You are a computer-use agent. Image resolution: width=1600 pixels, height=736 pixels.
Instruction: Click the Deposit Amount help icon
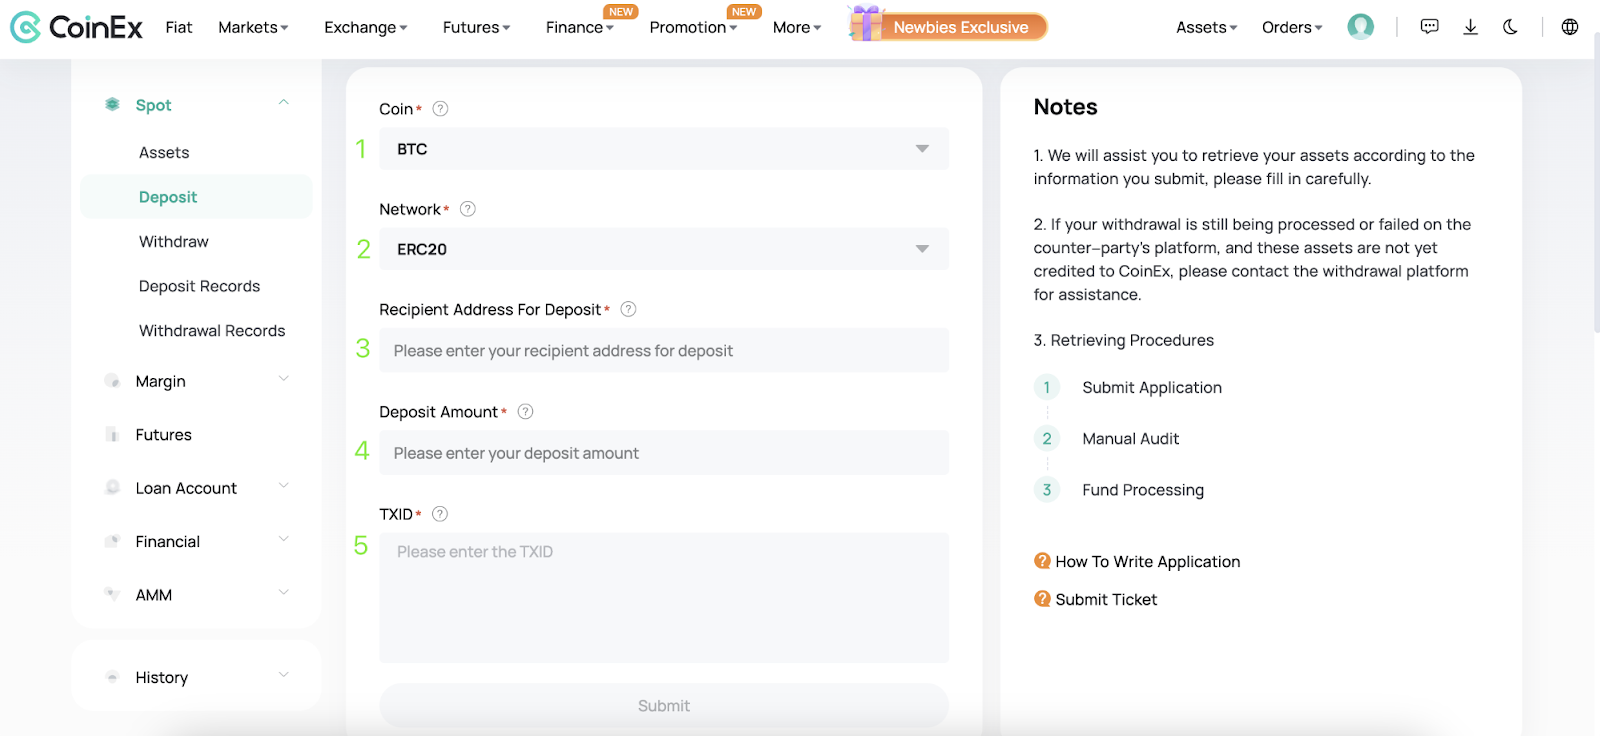pos(525,411)
